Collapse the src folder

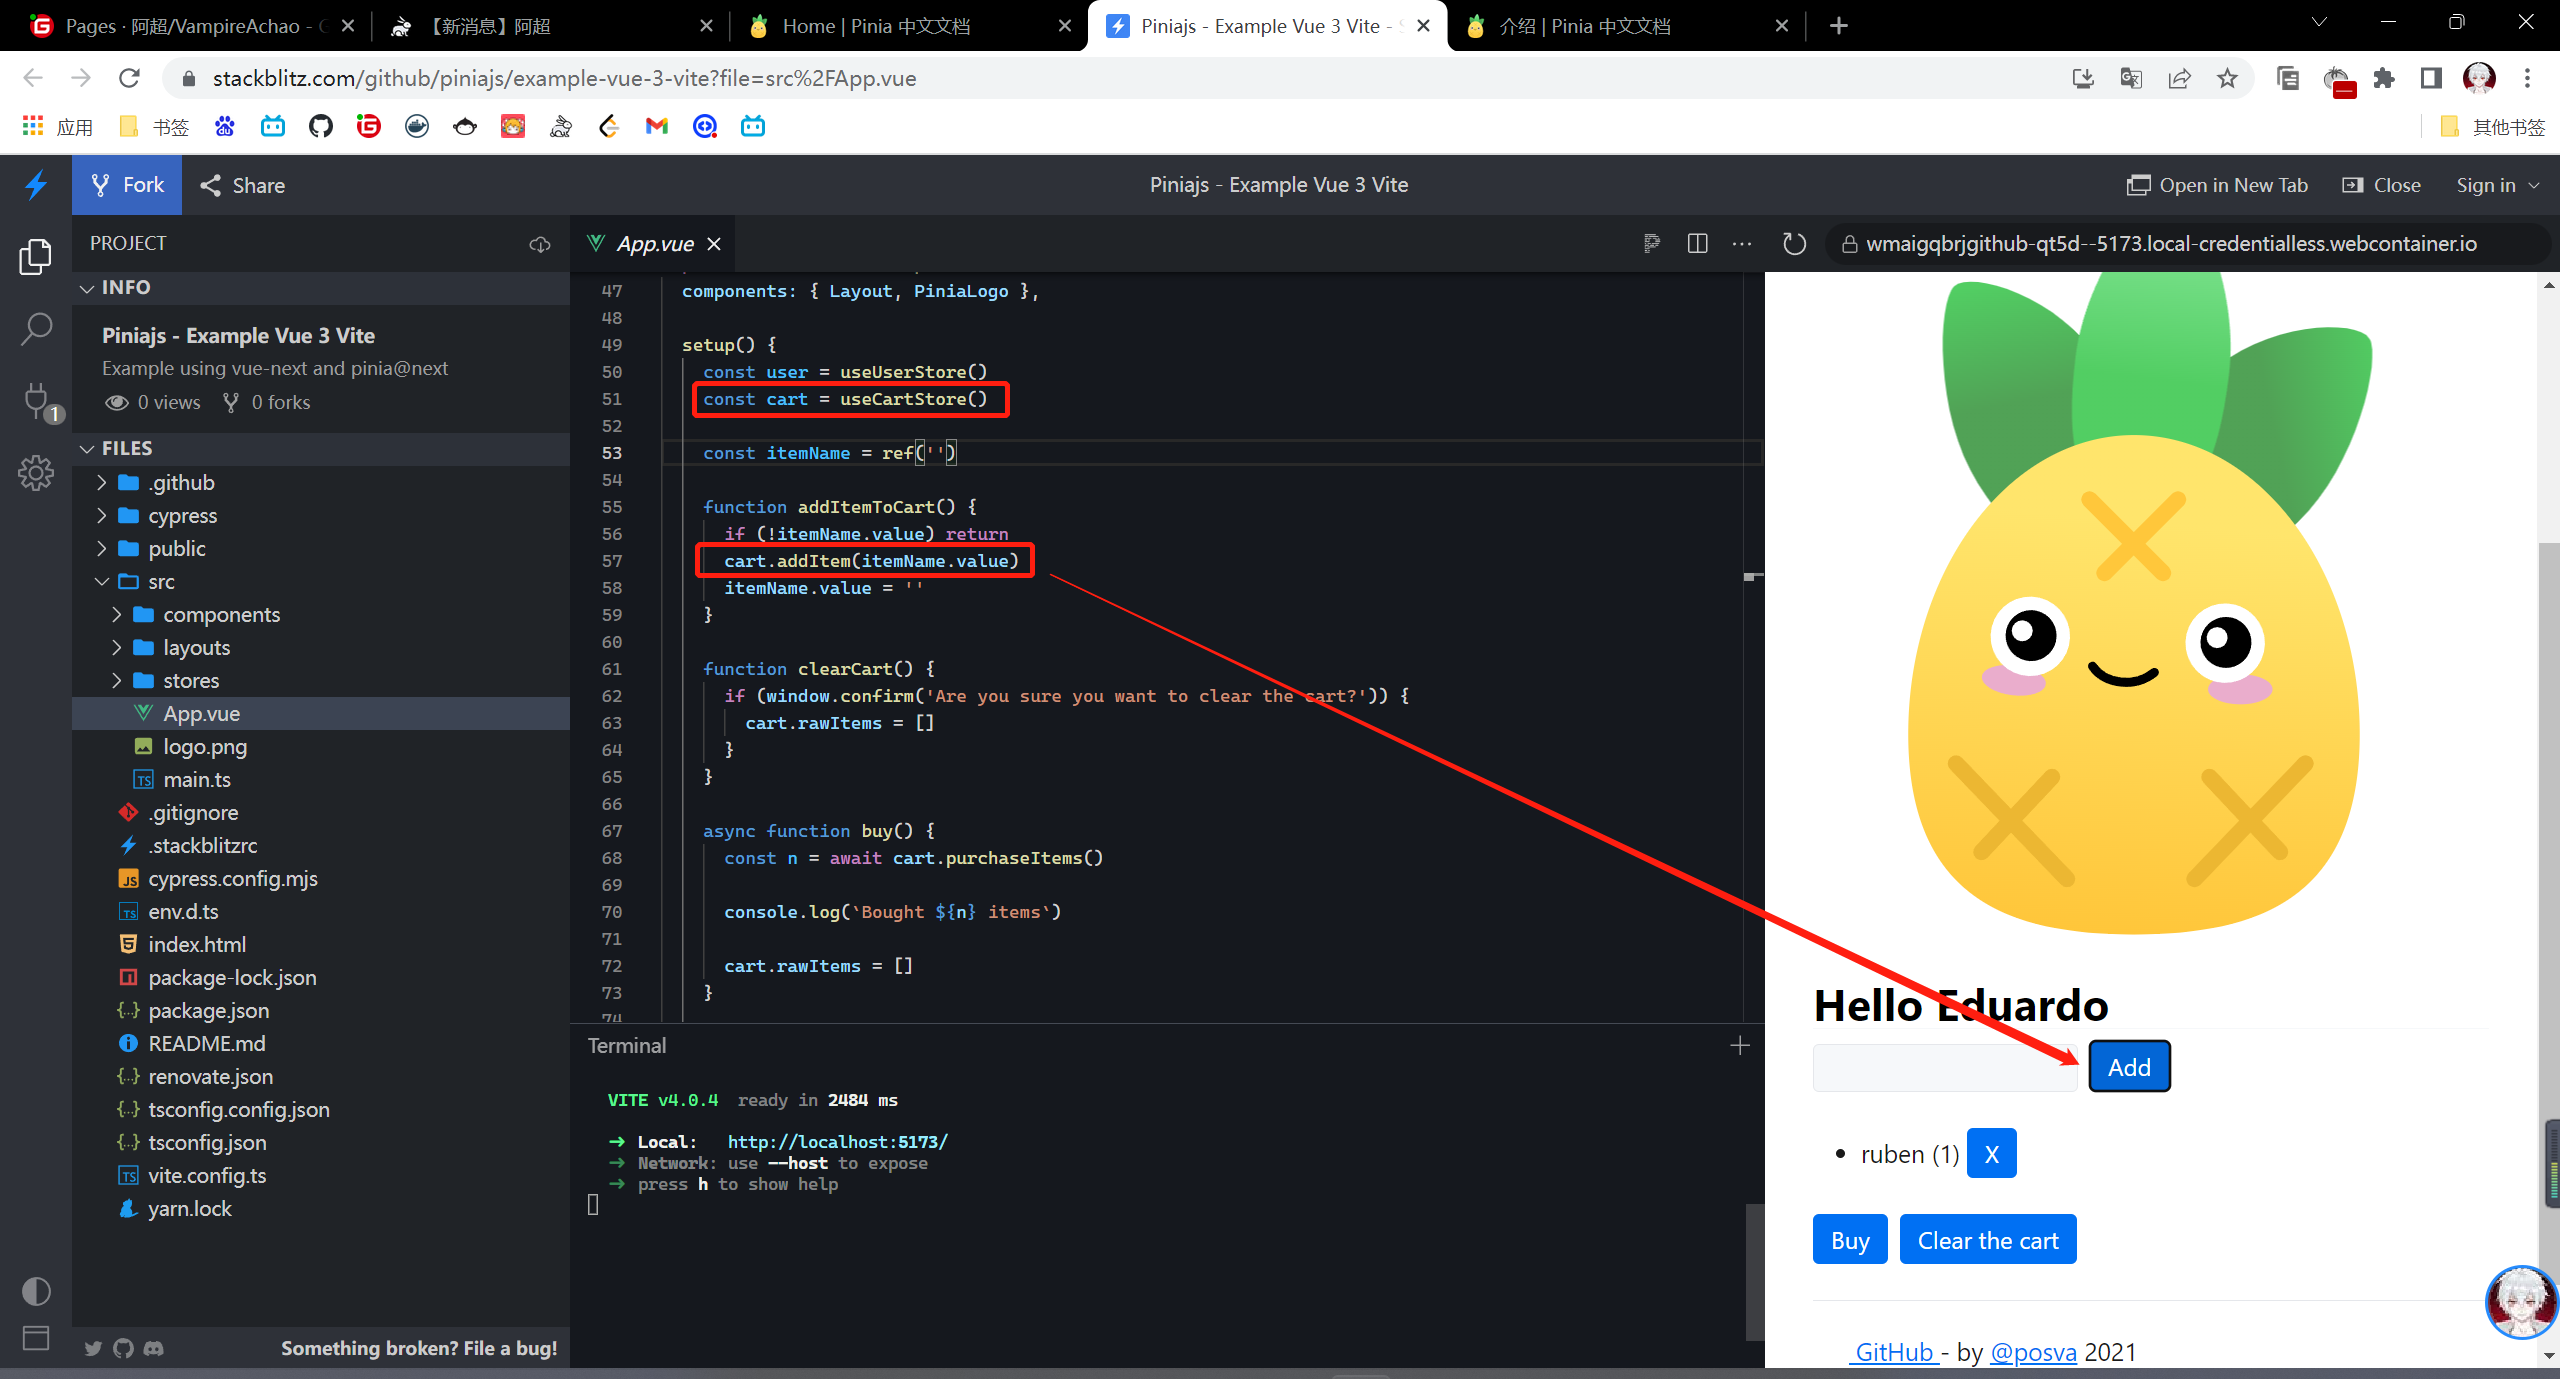(160, 582)
